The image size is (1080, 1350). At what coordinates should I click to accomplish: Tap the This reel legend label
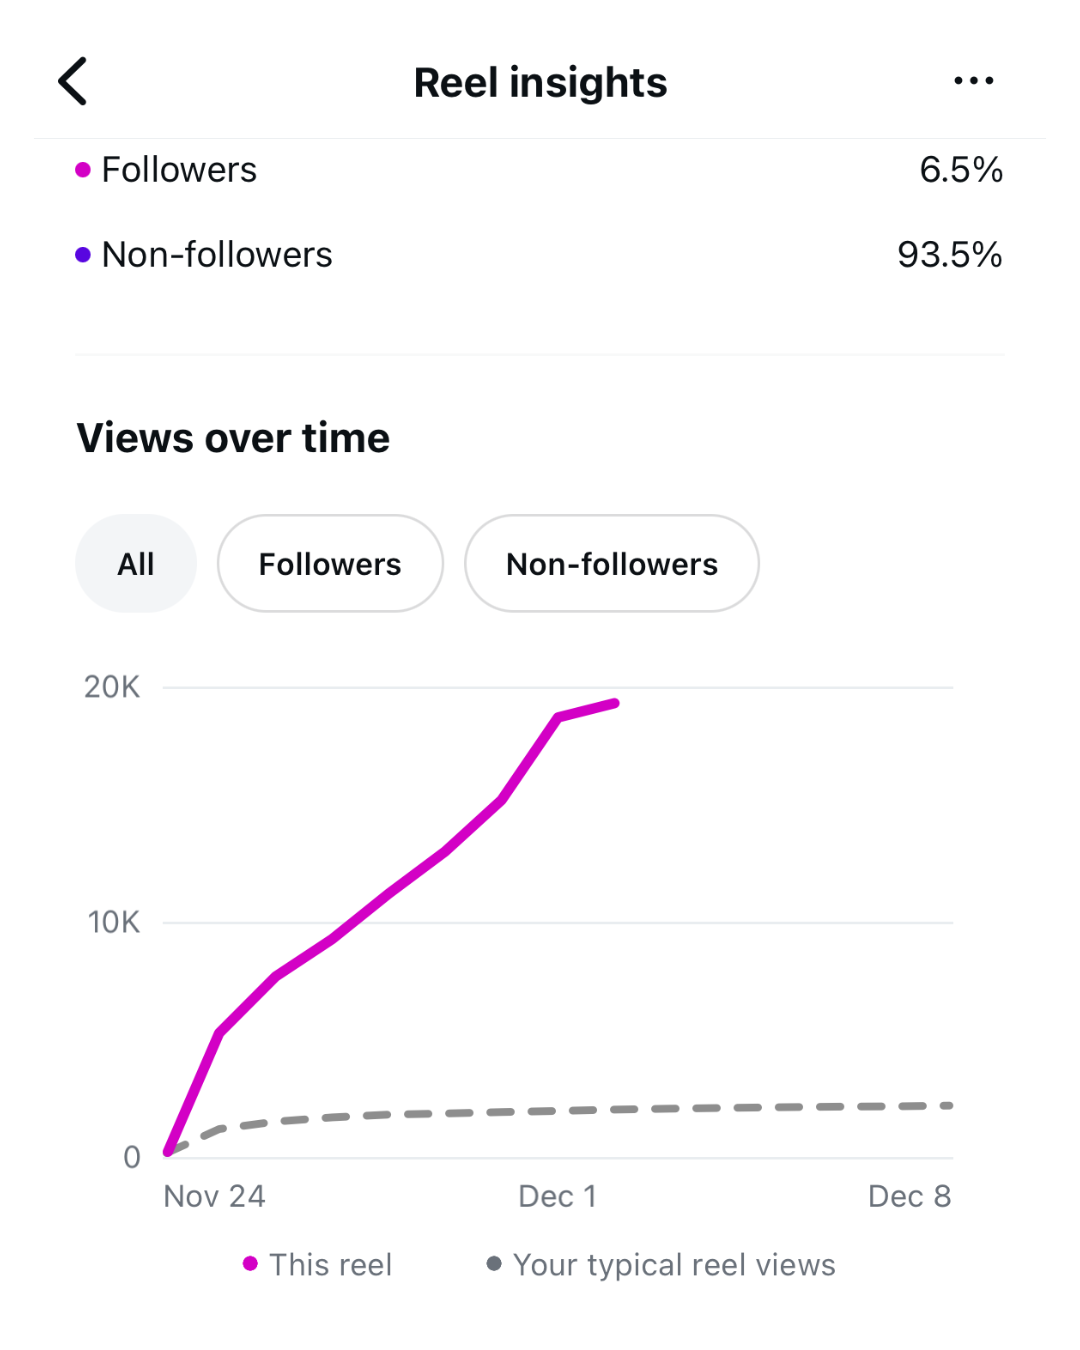coord(331,1265)
